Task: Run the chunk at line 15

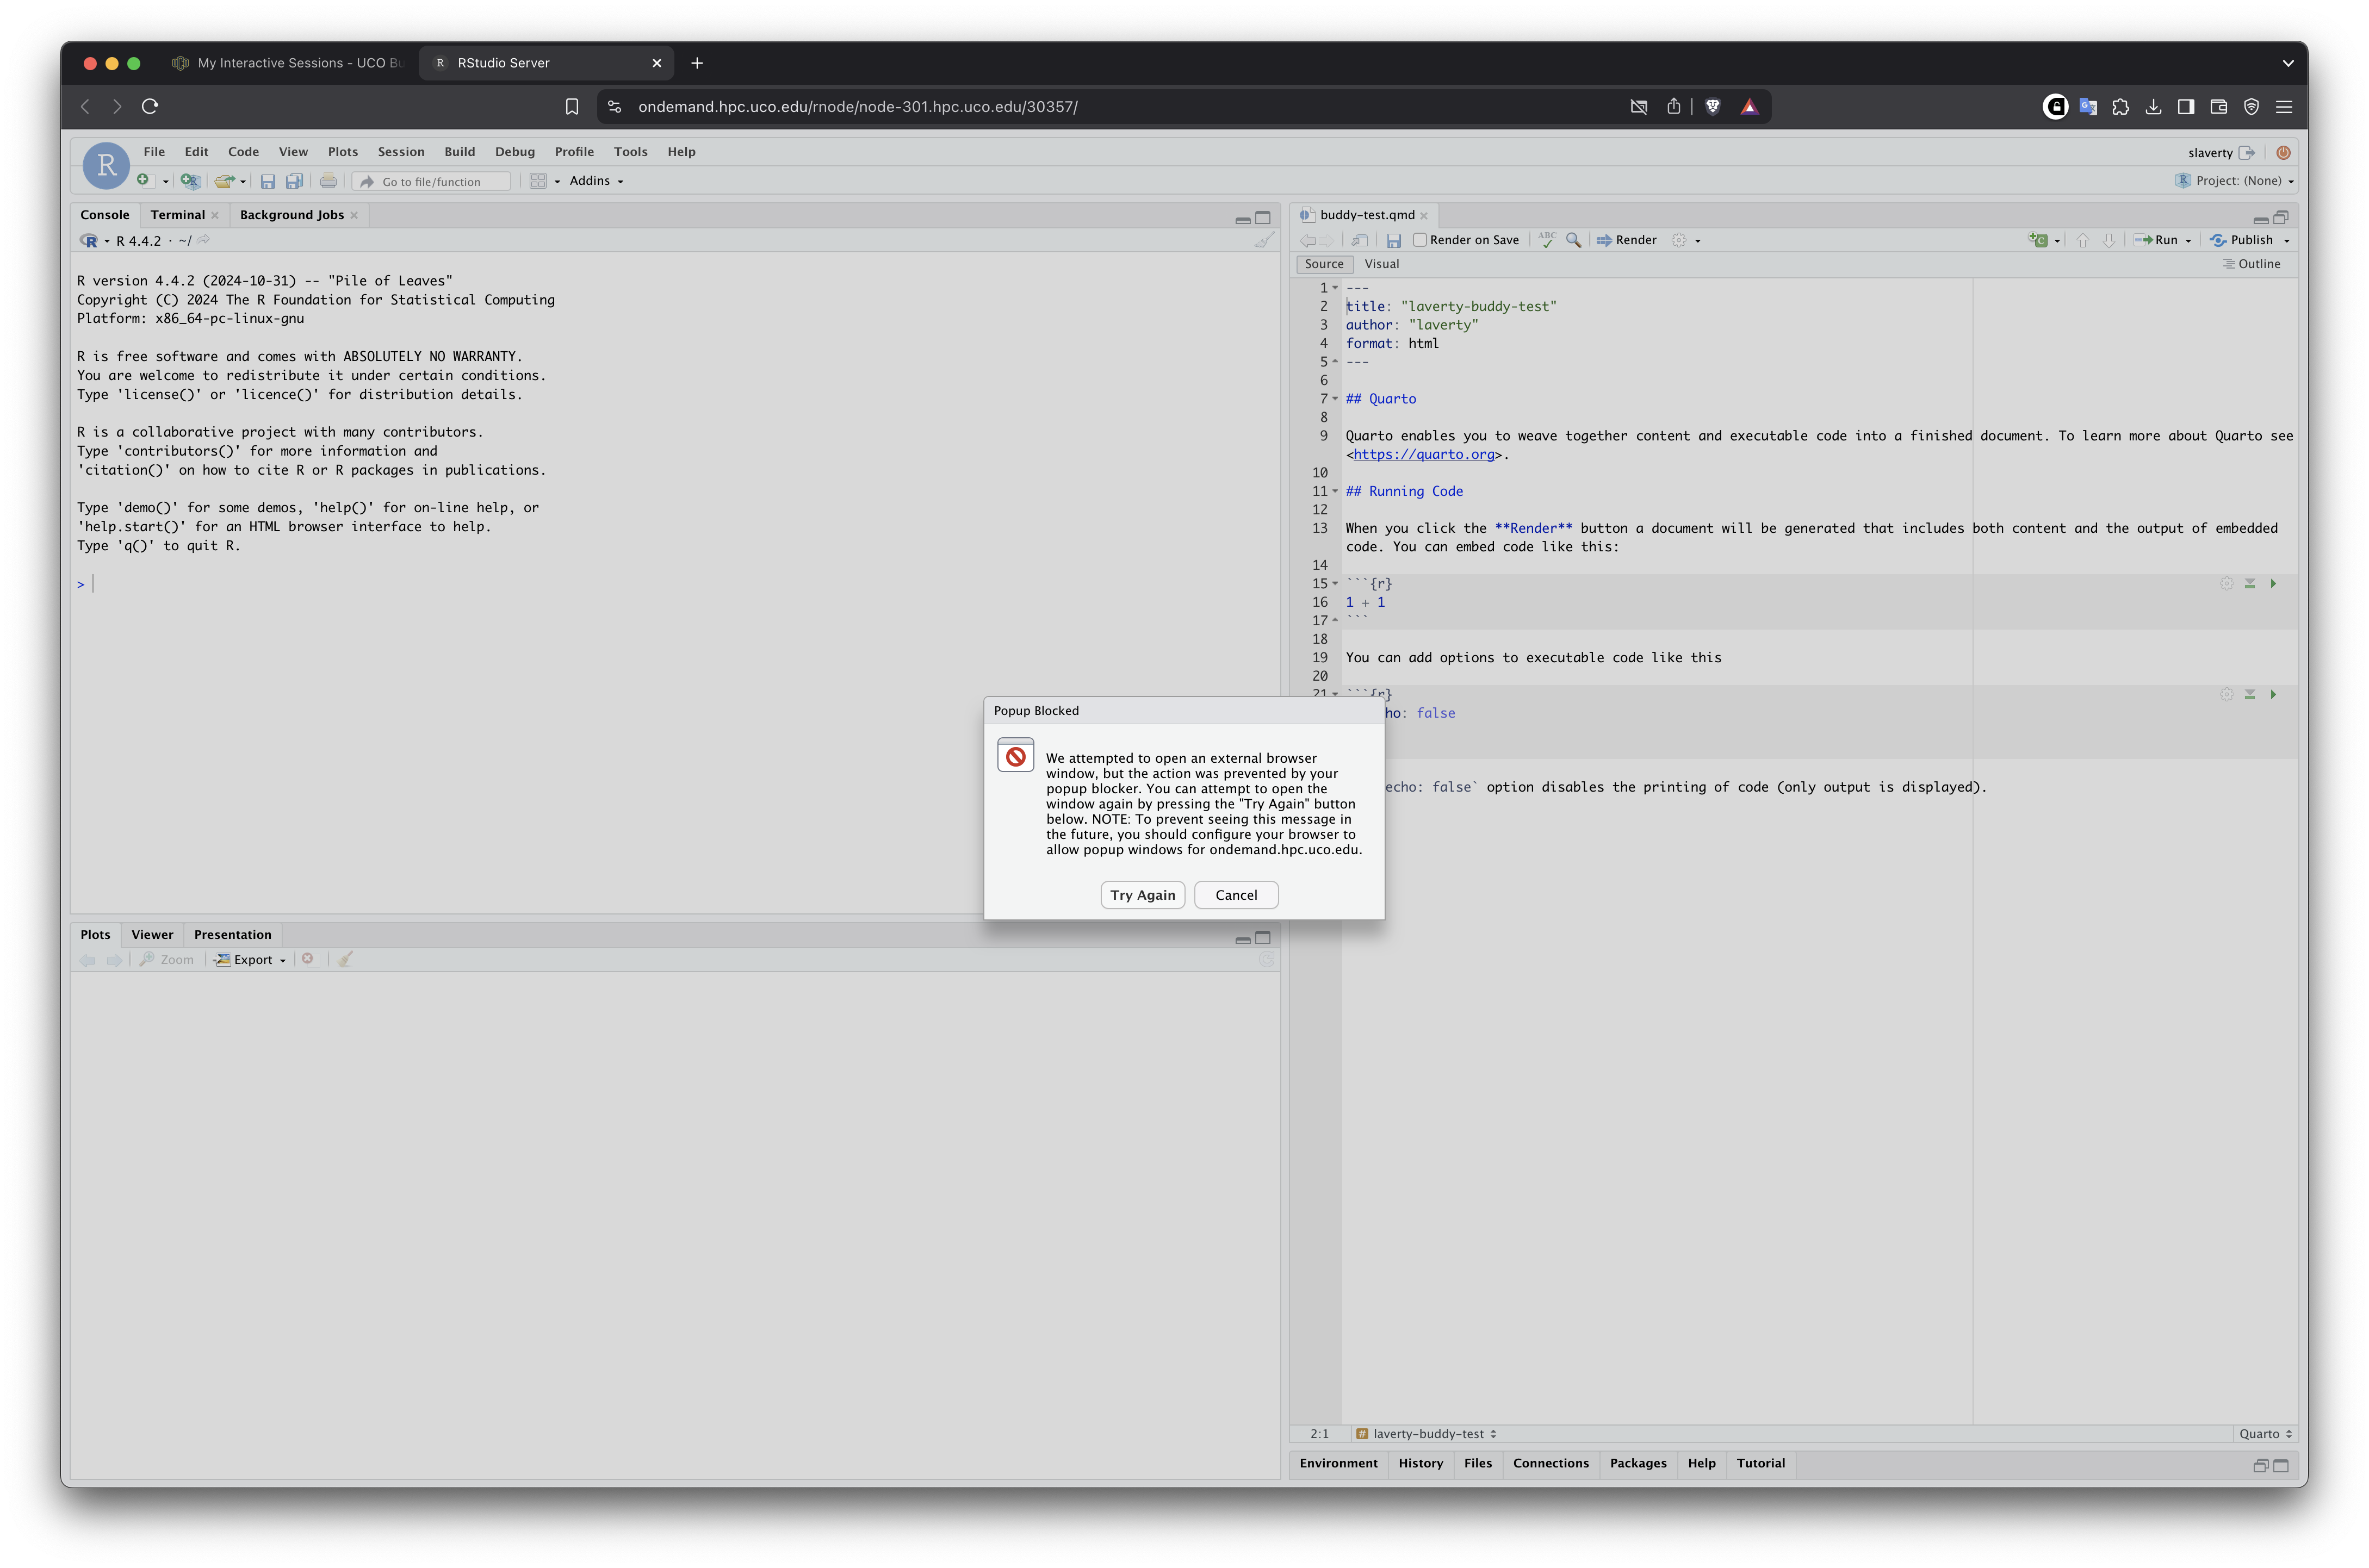Action: click(x=2273, y=584)
